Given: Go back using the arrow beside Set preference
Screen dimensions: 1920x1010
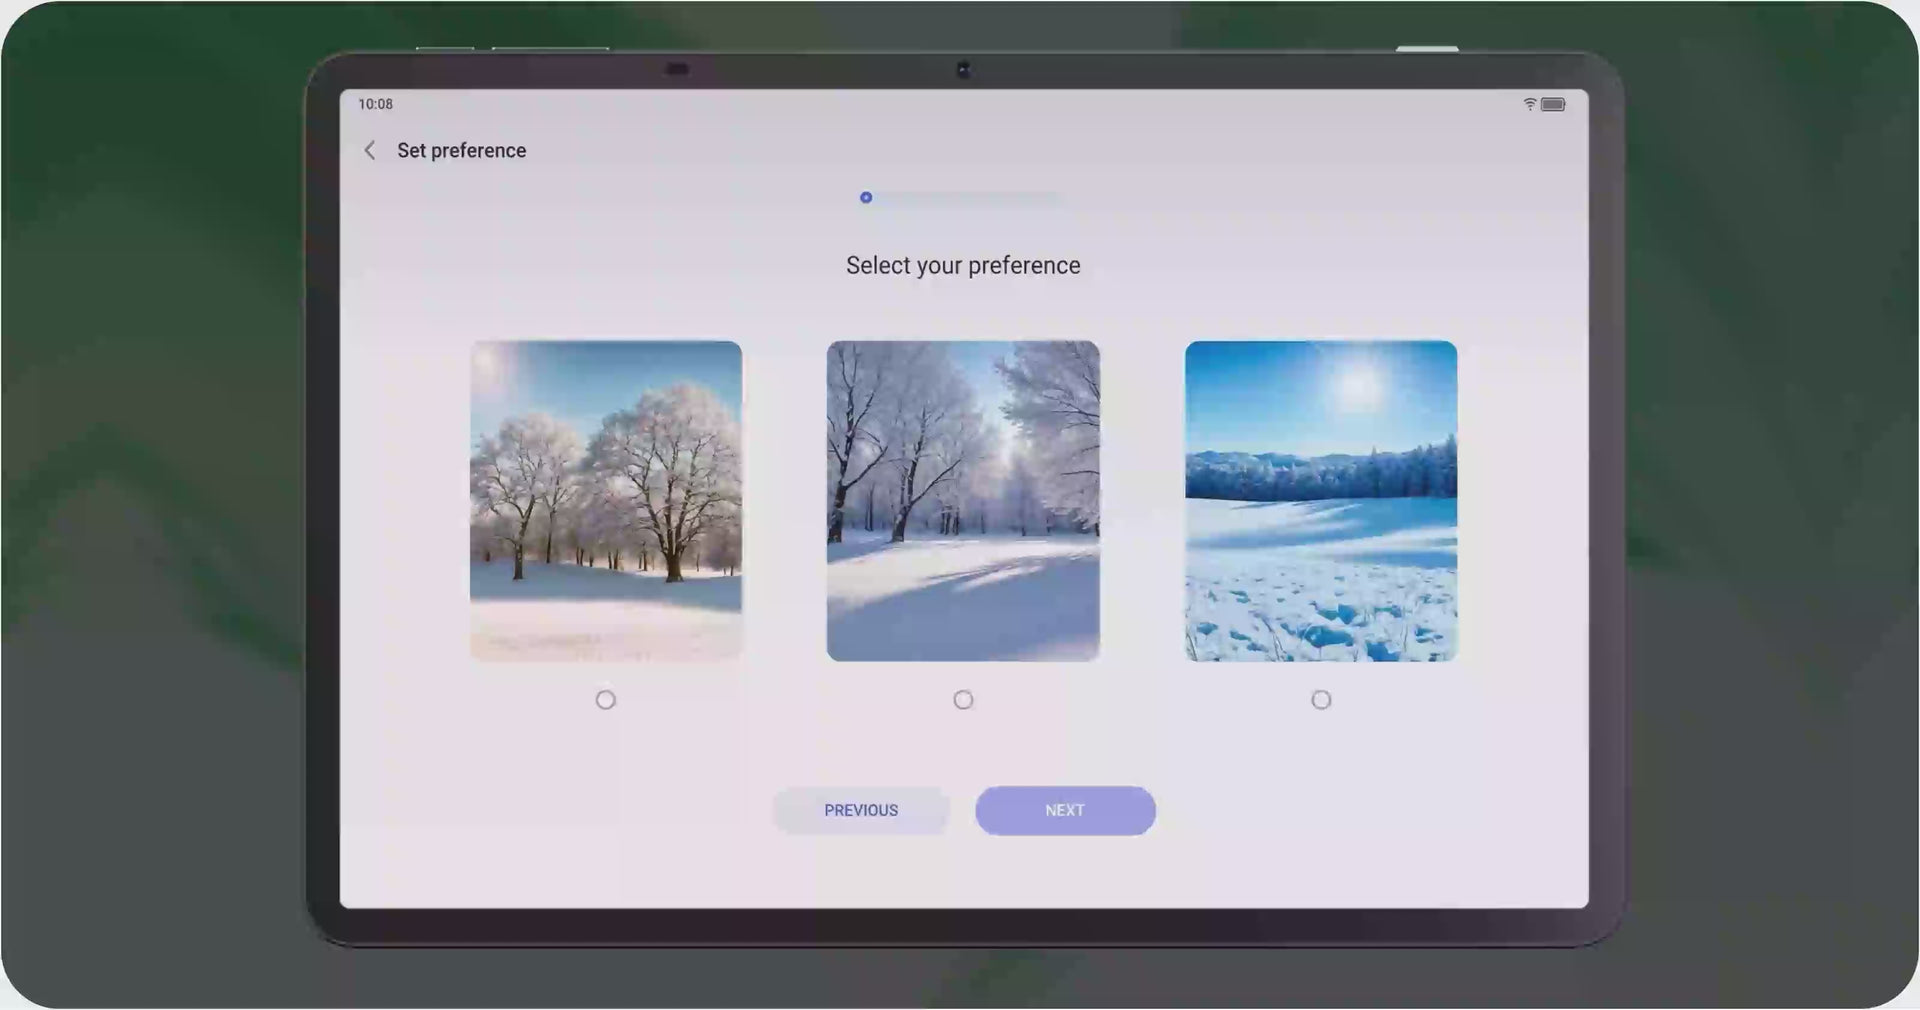Looking at the screenshot, I should [370, 150].
